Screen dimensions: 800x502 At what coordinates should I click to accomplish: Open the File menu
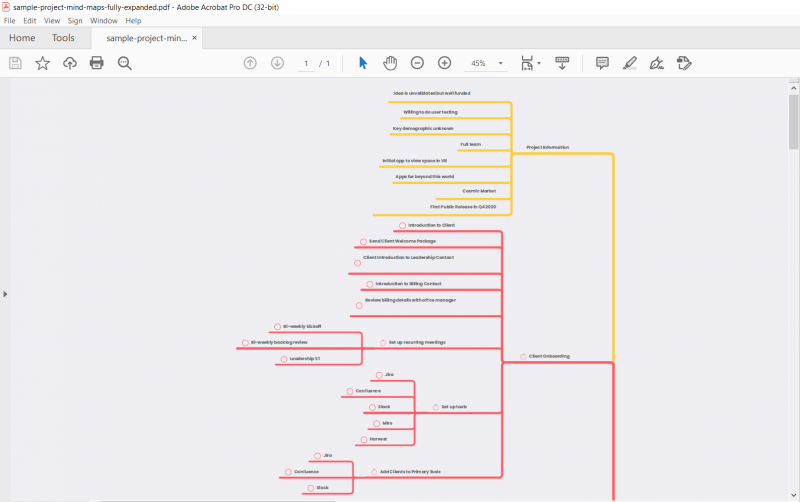(x=9, y=21)
